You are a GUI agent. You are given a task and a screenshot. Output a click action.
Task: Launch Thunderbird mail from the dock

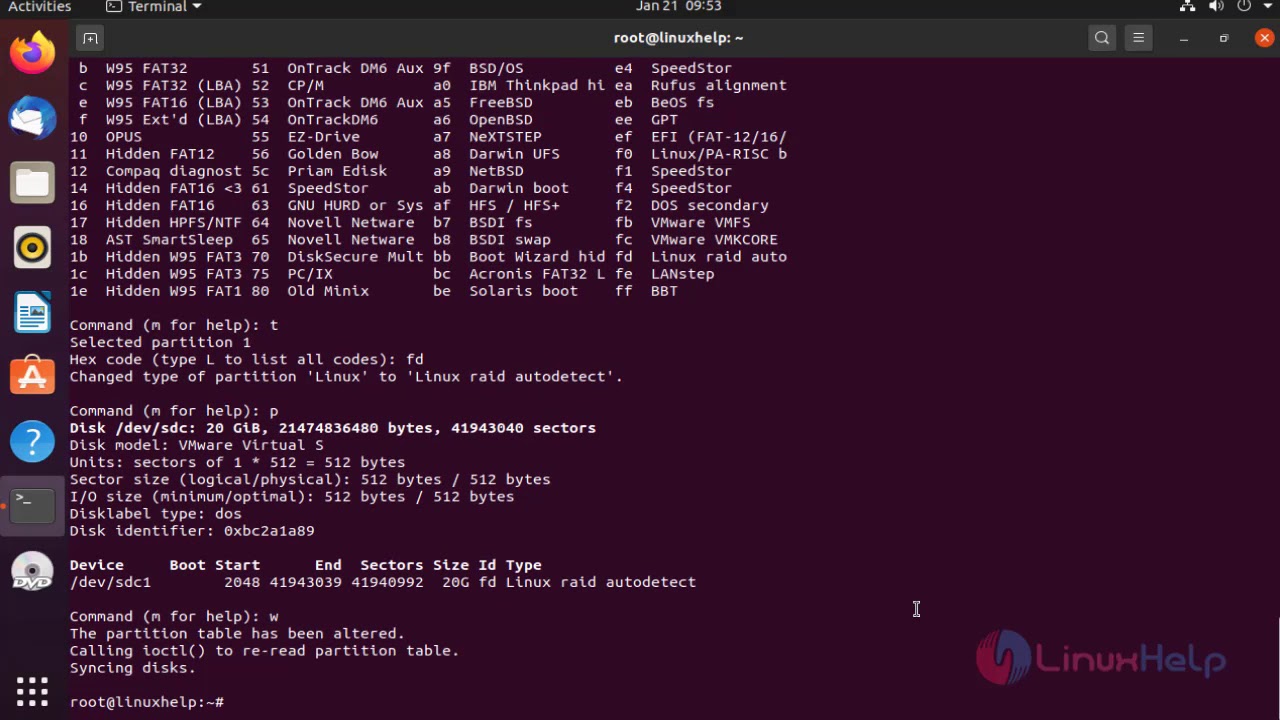(x=32, y=118)
